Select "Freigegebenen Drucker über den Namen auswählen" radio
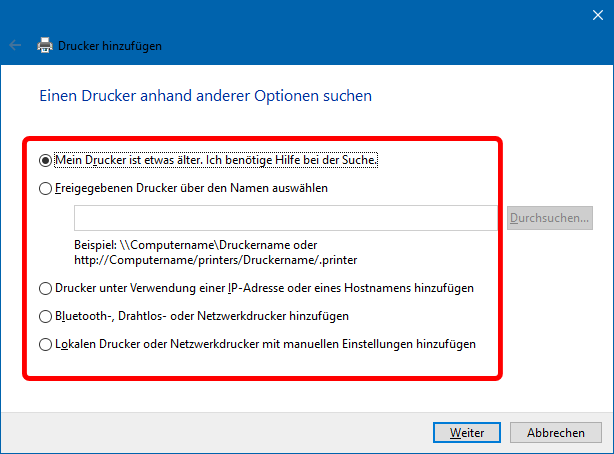This screenshot has height=454, width=614. tap(44, 187)
